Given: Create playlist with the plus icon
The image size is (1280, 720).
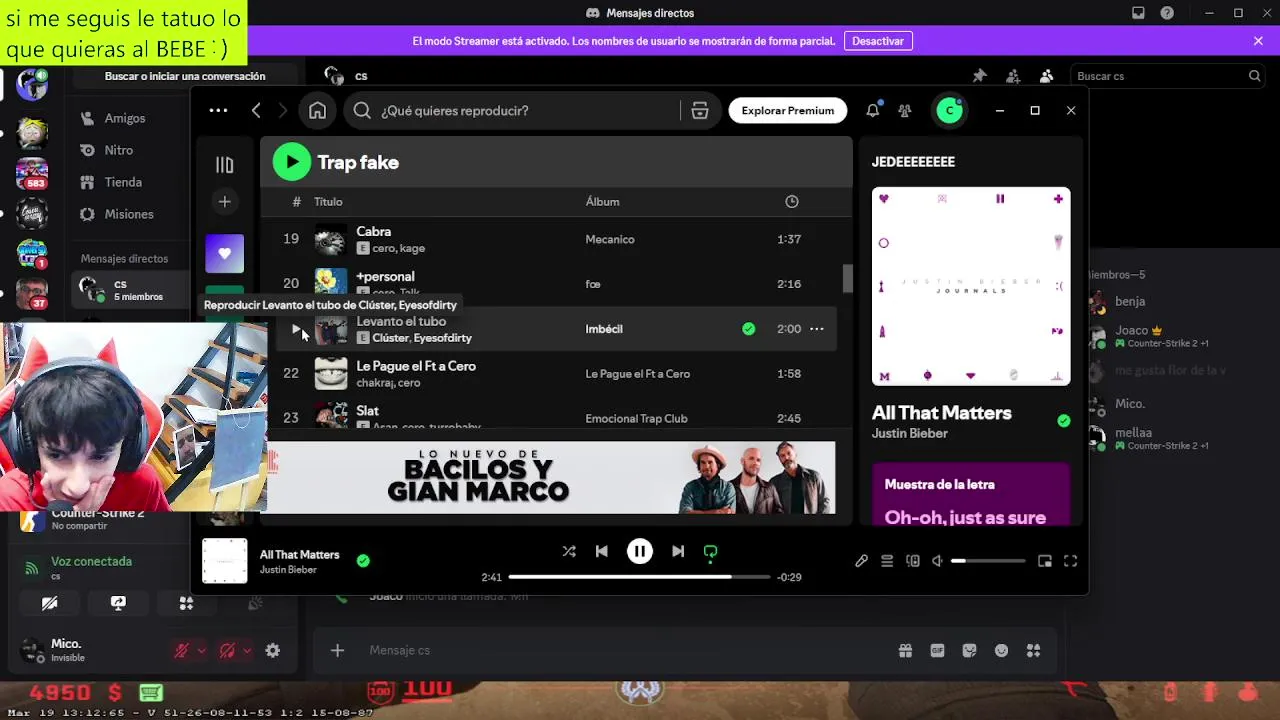Looking at the screenshot, I should pyautogui.click(x=224, y=202).
